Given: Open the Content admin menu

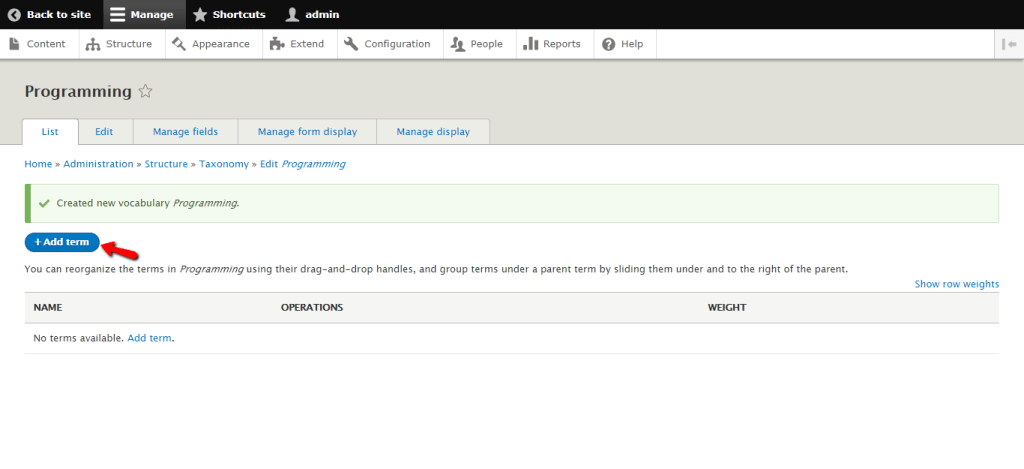Looking at the screenshot, I should (x=39, y=44).
